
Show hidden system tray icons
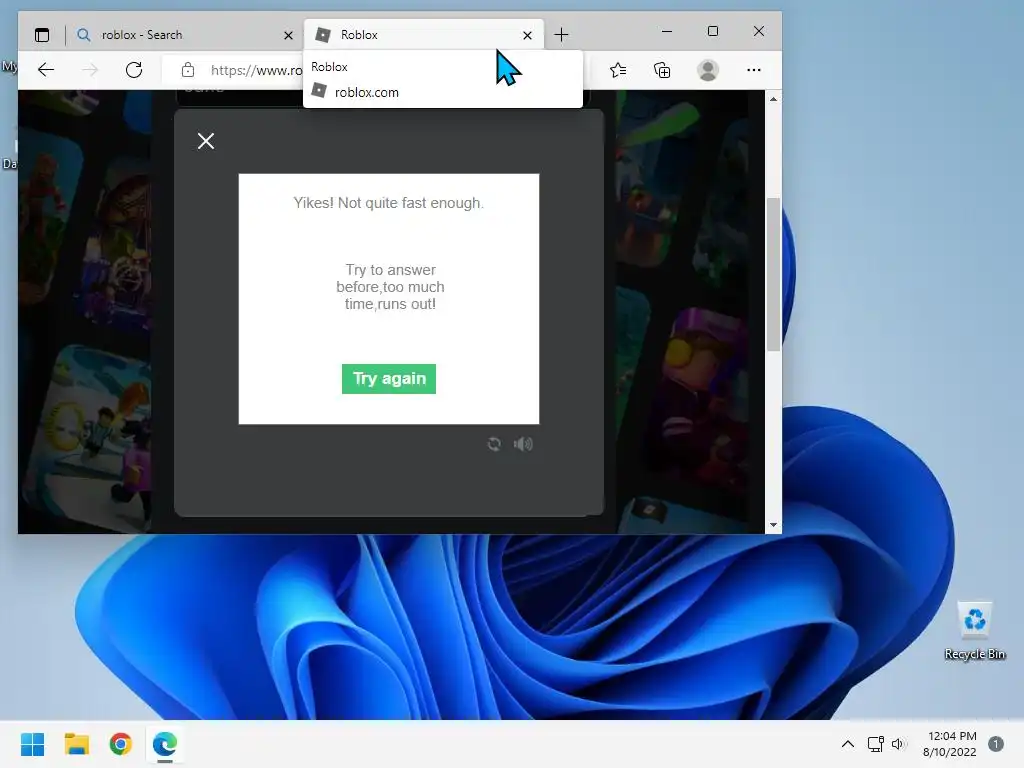(848, 744)
